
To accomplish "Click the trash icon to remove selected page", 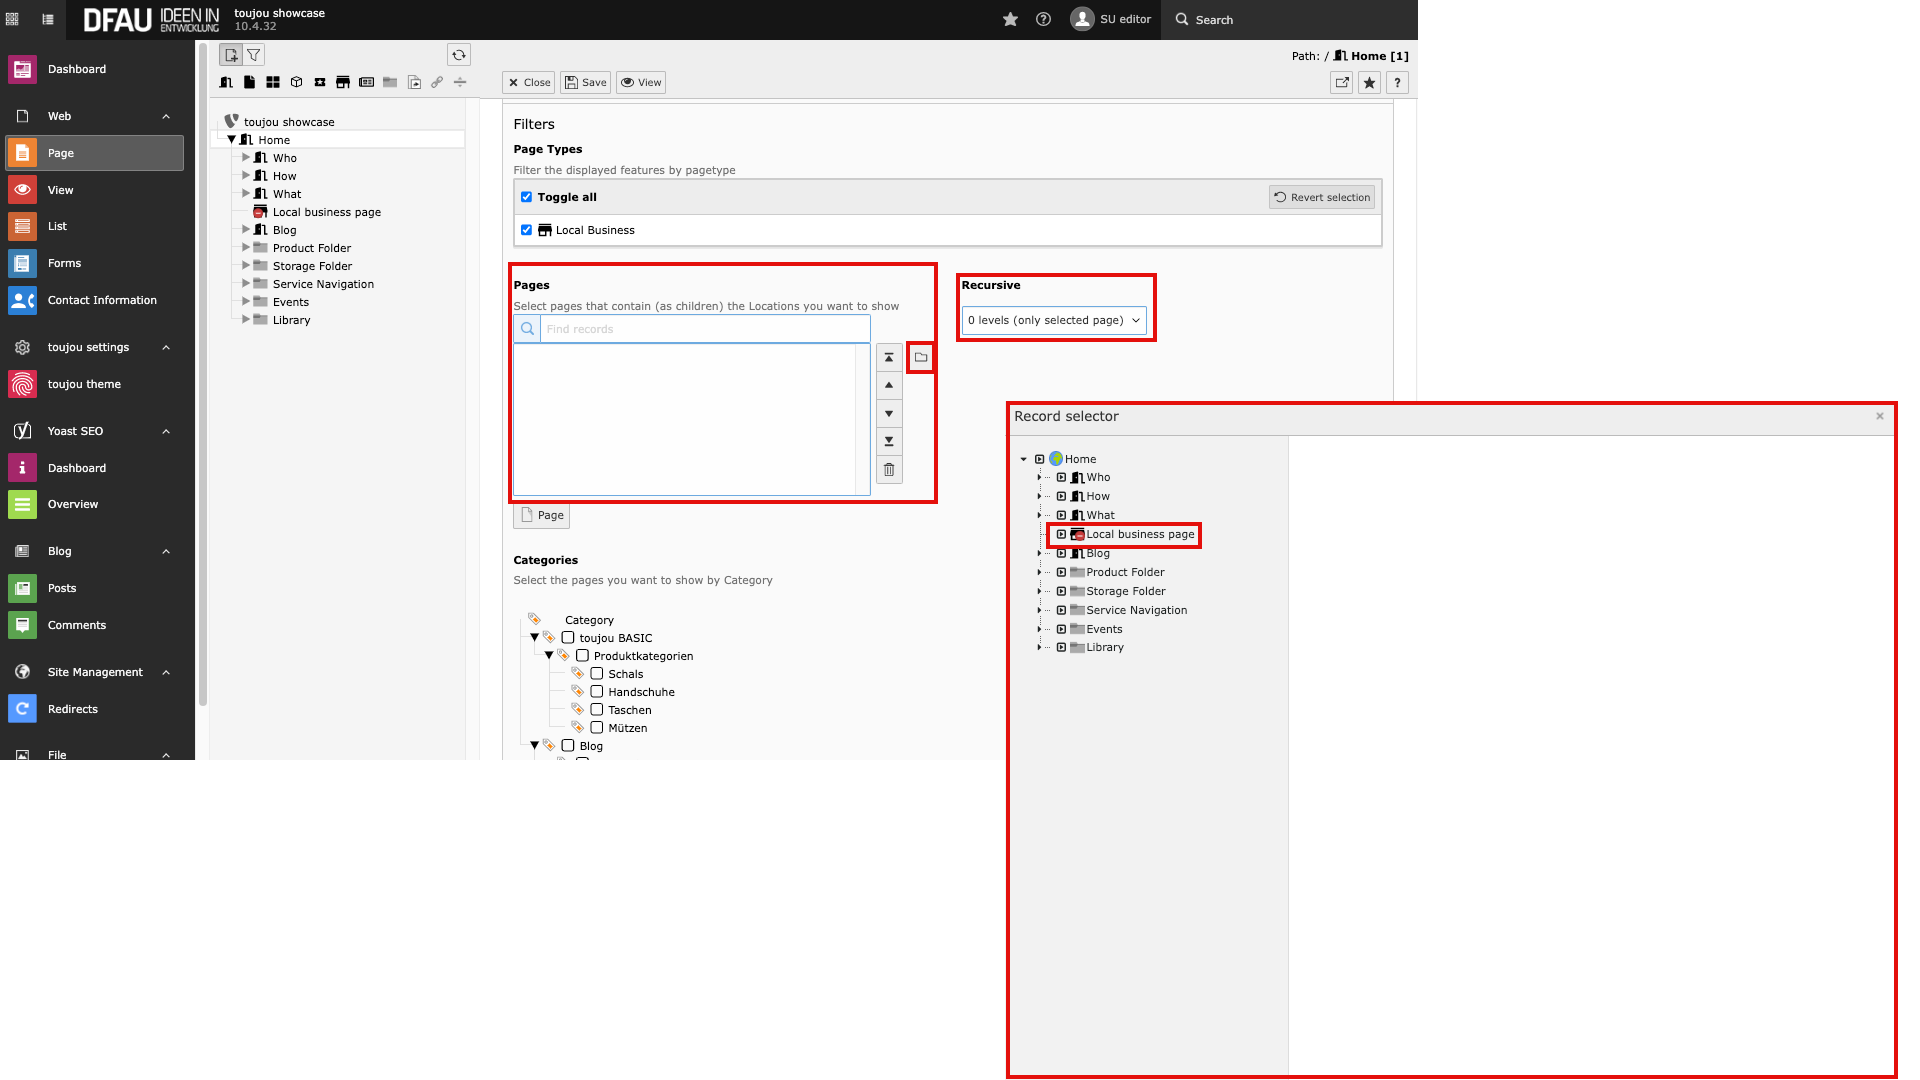I will coord(889,470).
